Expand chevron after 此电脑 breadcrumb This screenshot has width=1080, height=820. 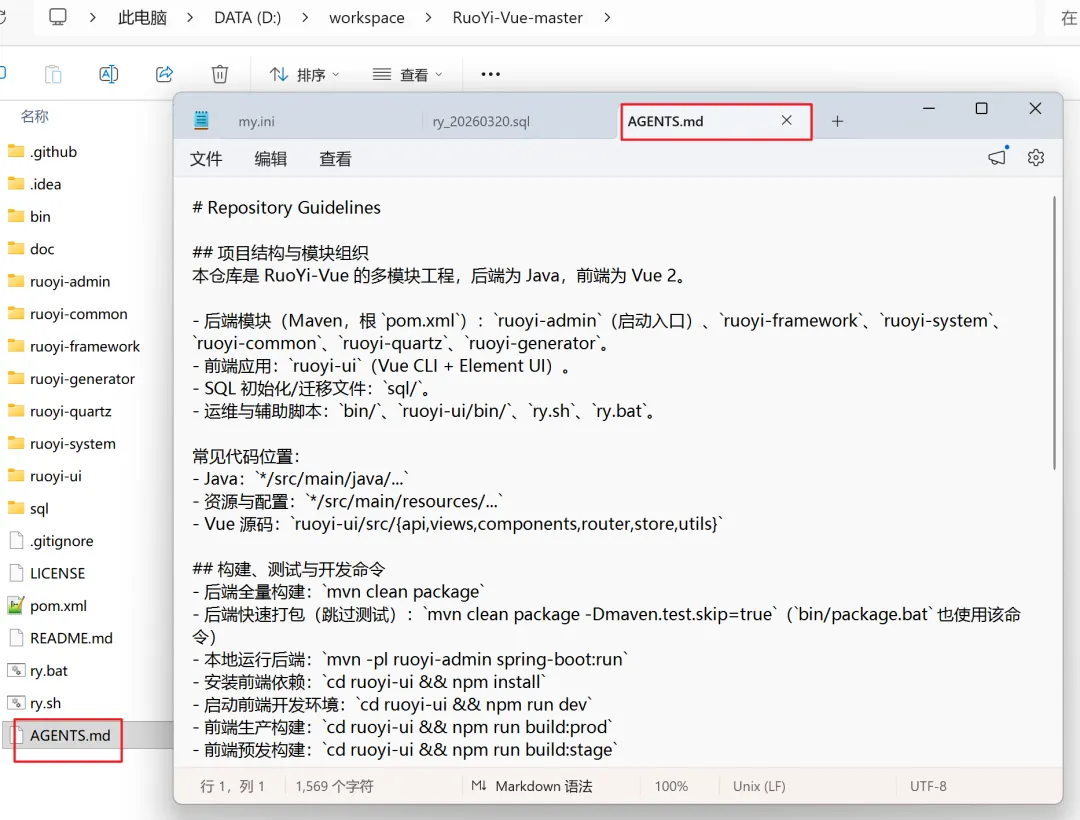pos(190,17)
